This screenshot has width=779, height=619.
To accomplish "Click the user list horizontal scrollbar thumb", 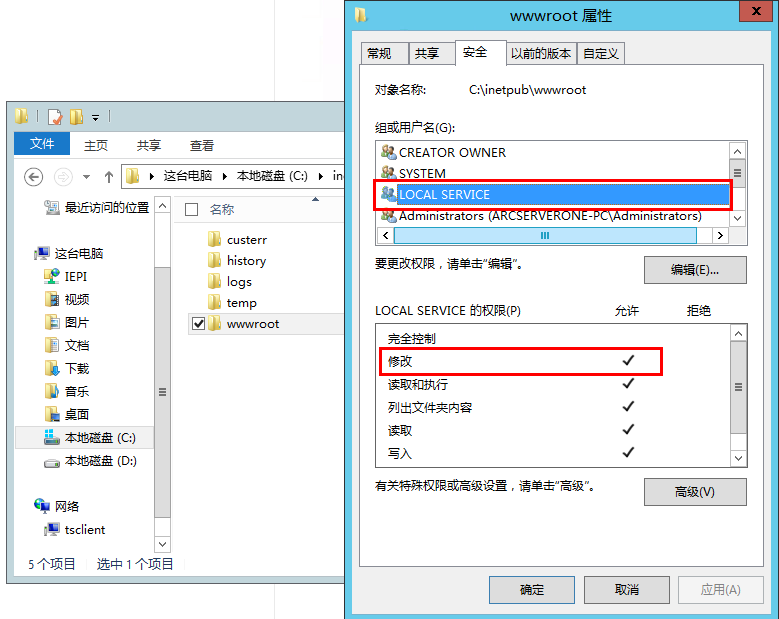I will pos(545,235).
